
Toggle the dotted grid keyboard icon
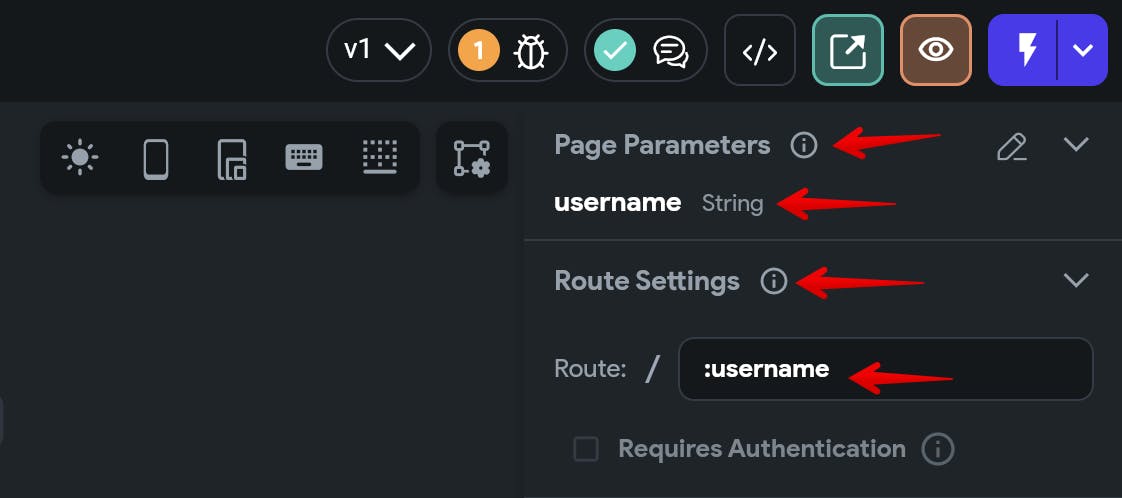380,157
